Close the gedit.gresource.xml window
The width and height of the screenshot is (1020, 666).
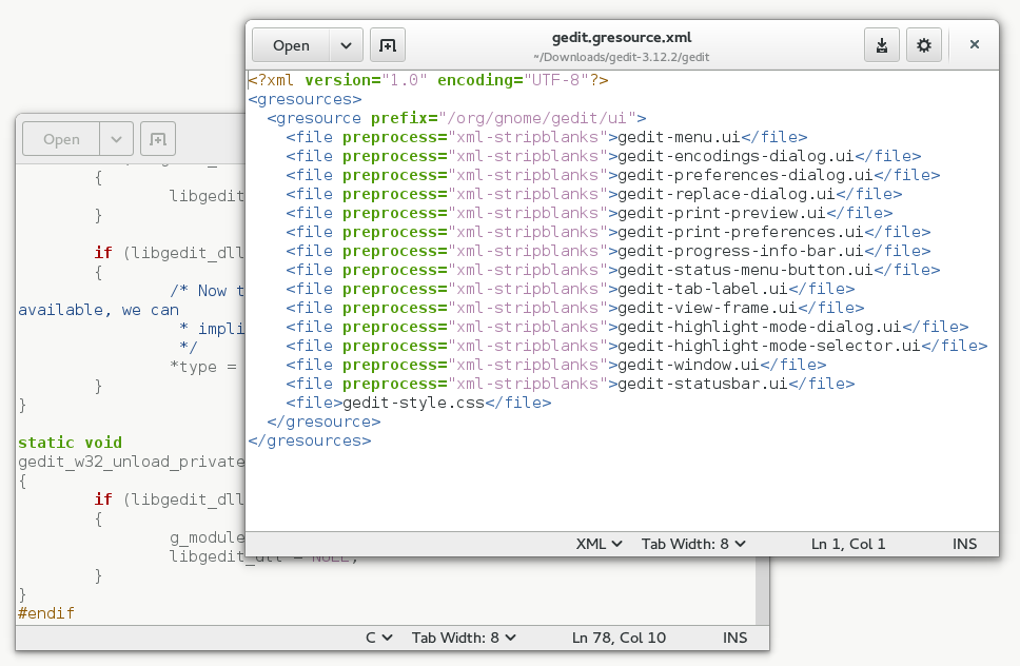coord(974,44)
